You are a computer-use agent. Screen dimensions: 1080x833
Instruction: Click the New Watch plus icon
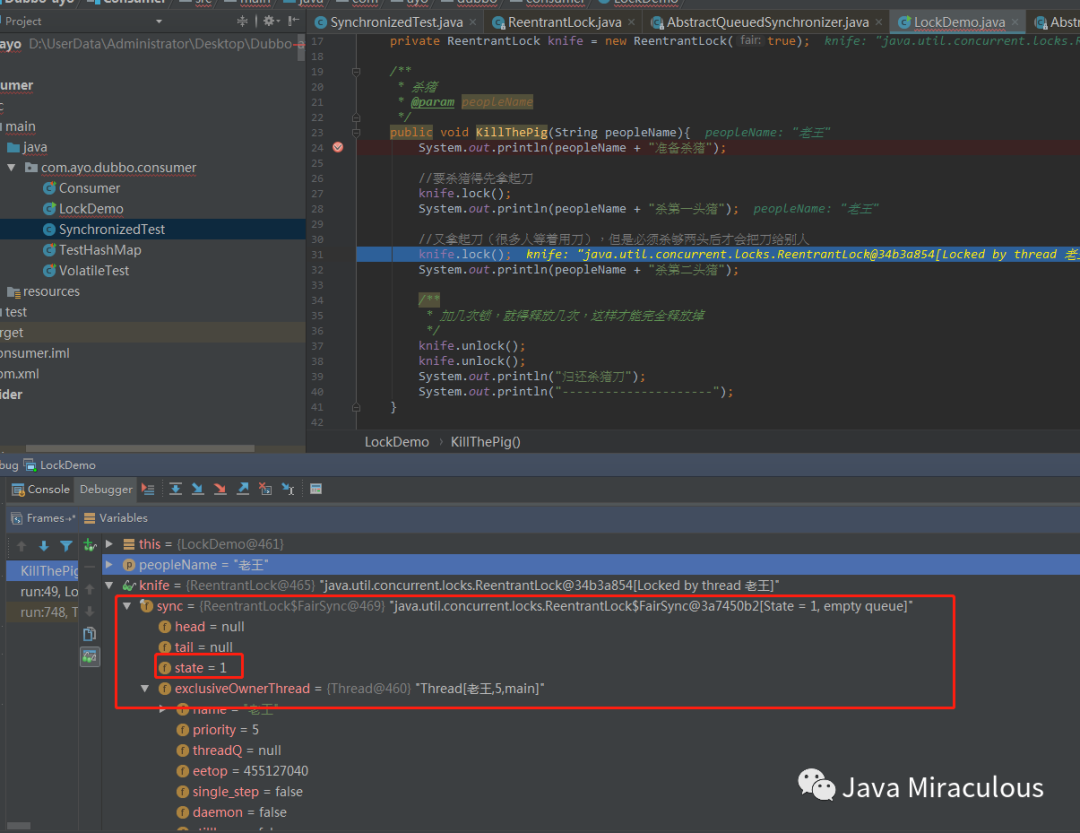coord(90,545)
